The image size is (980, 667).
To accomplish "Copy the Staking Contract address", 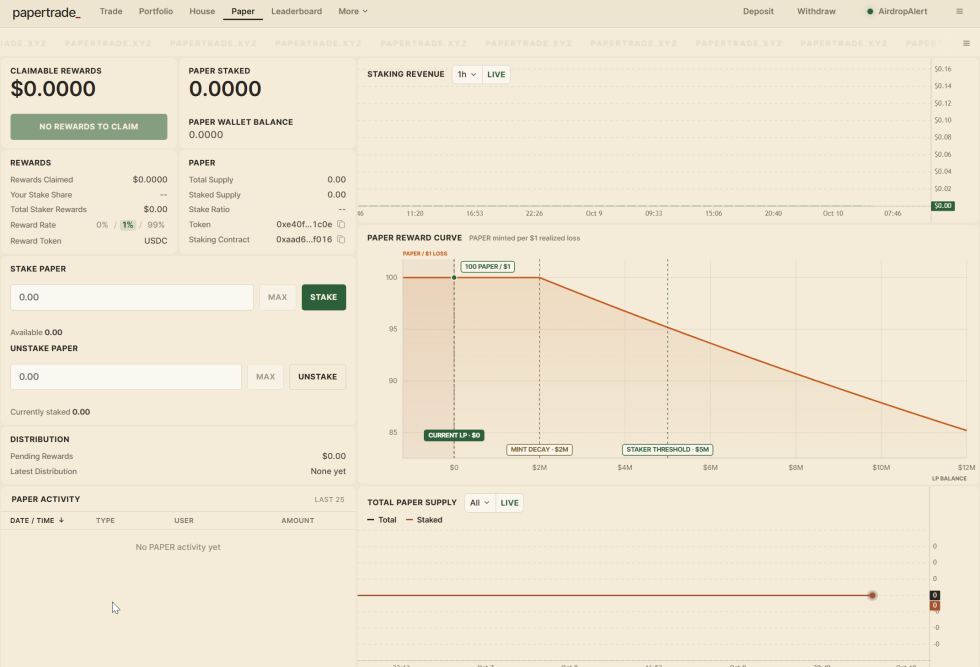I will pyautogui.click(x=341, y=239).
